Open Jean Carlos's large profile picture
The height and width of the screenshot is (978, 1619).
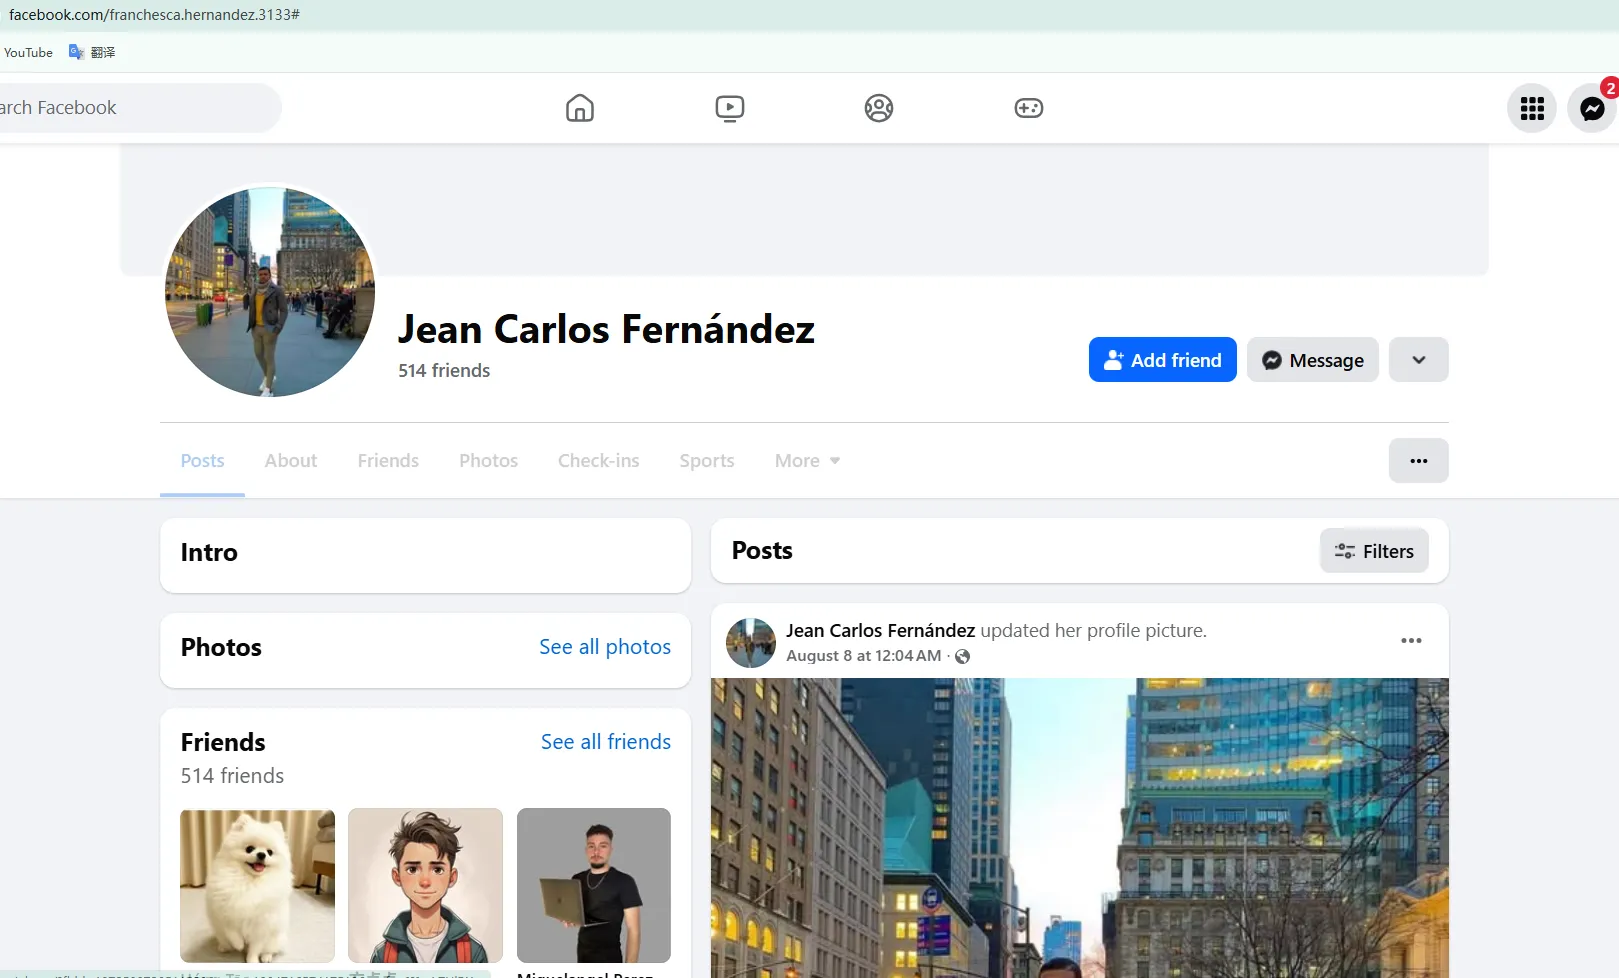pyautogui.click(x=270, y=292)
